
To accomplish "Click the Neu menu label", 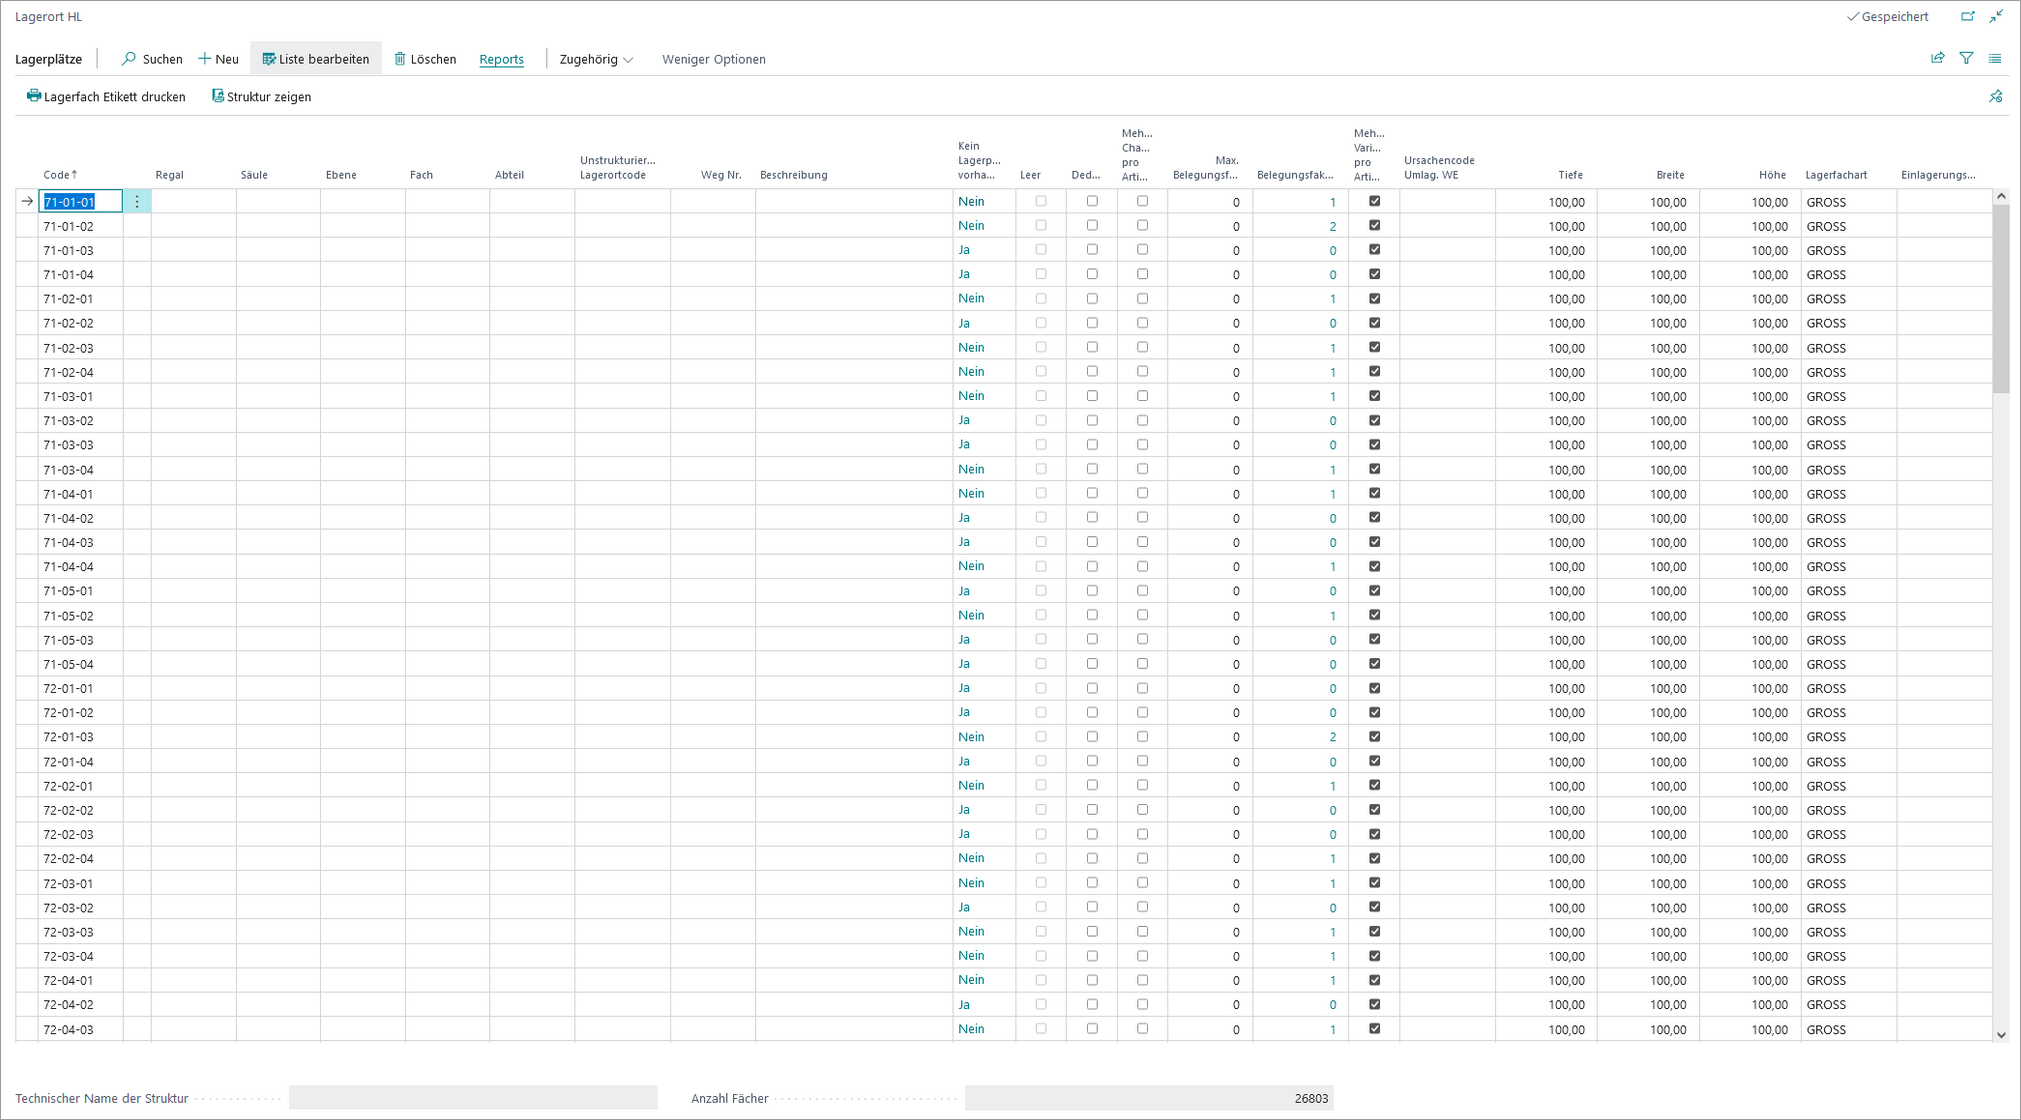I will coord(227,59).
